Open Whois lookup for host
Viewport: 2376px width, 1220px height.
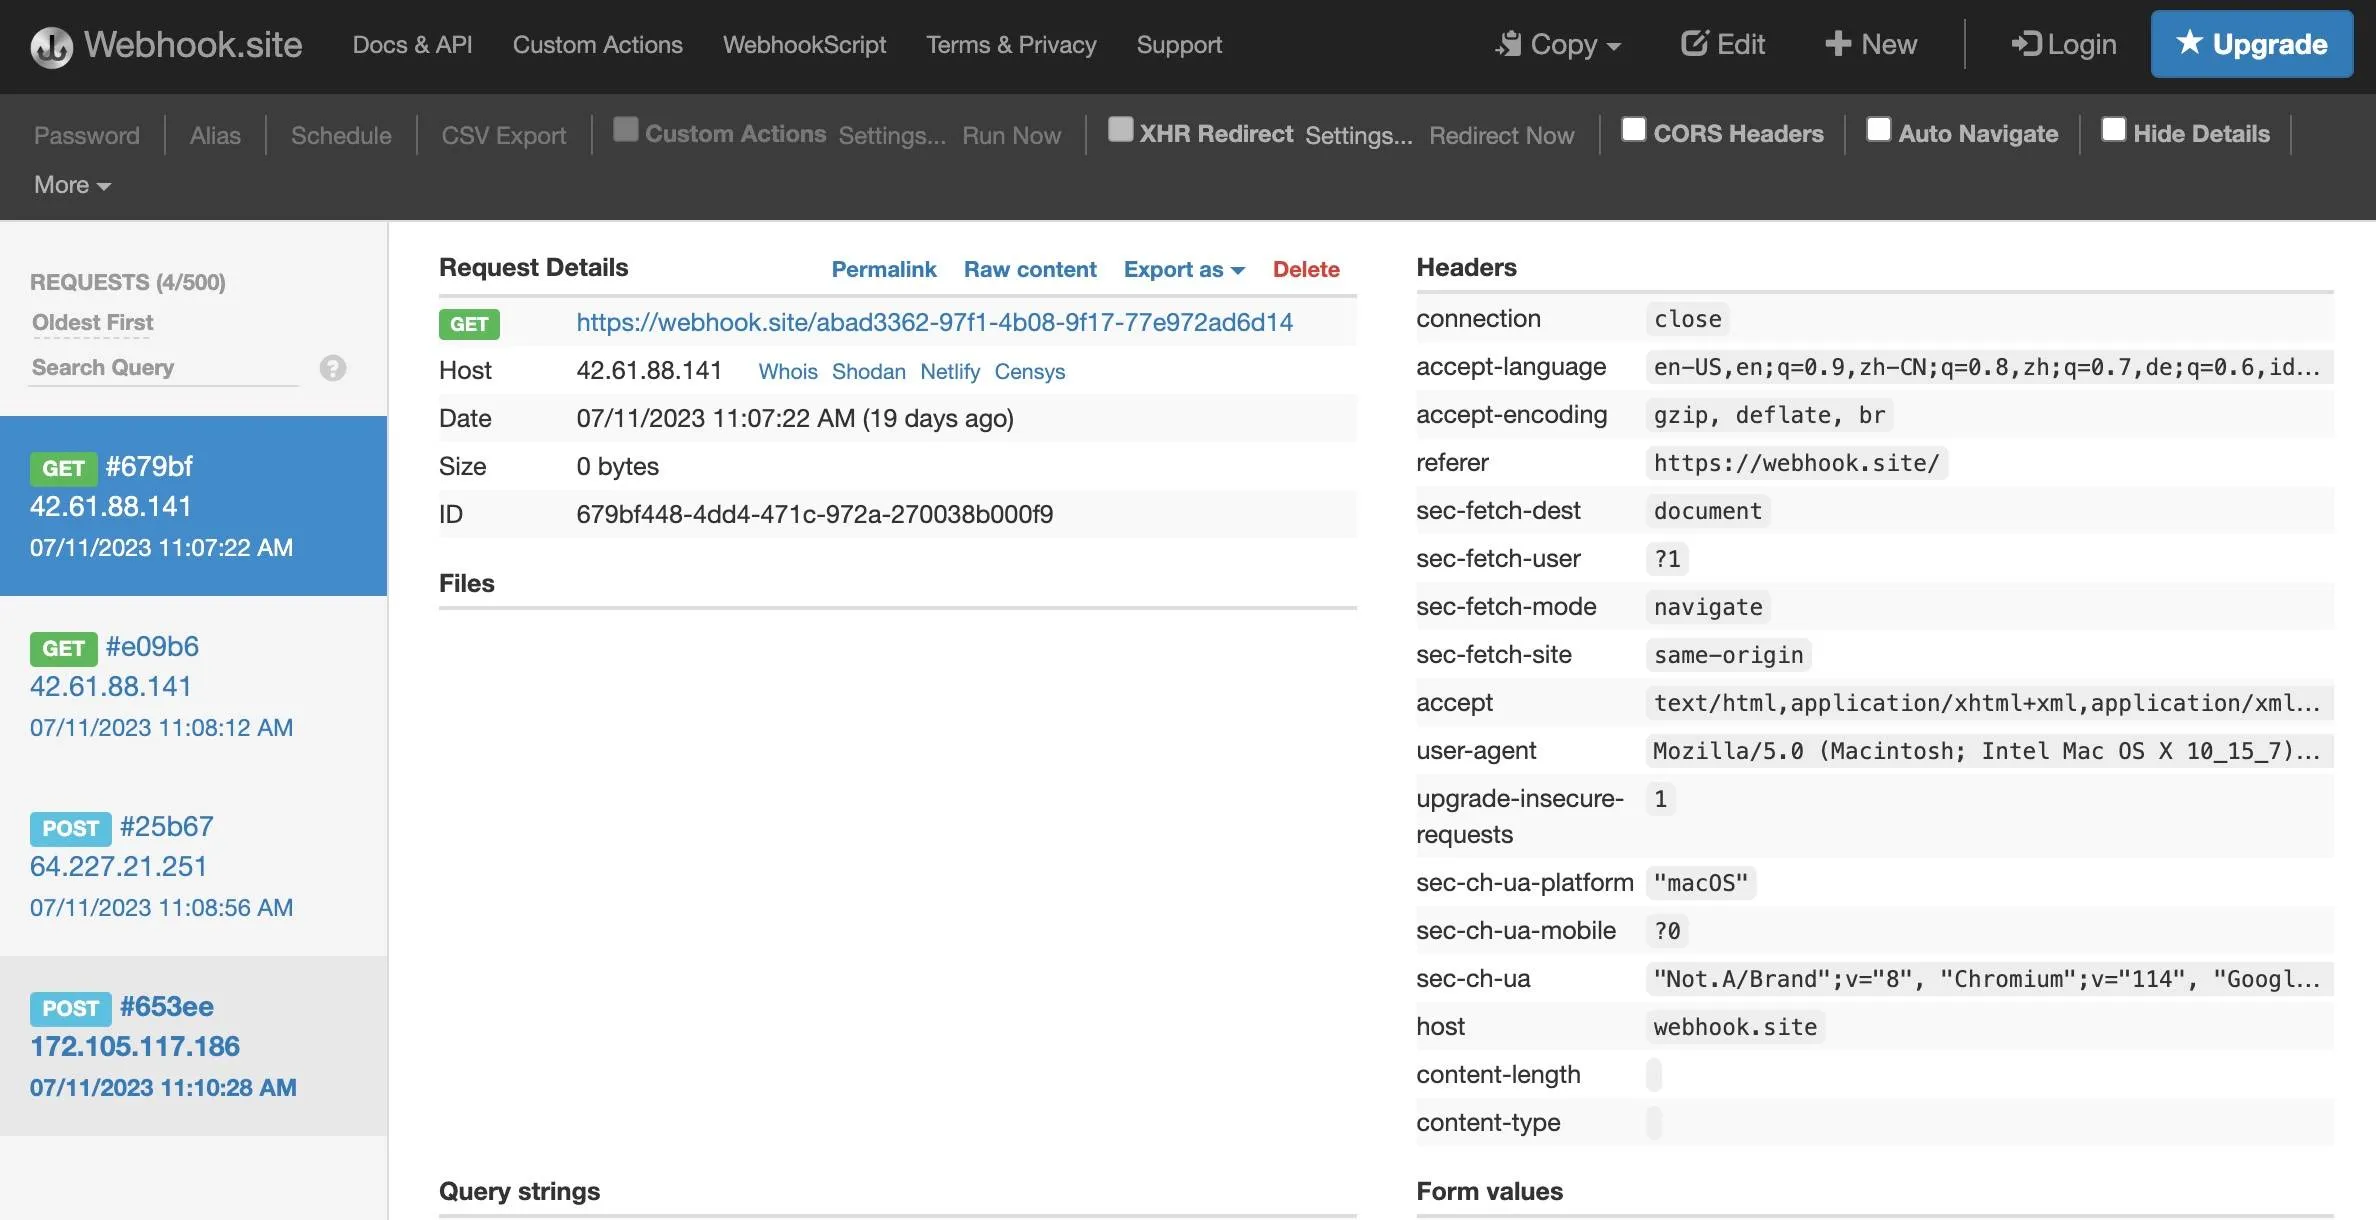(x=788, y=372)
